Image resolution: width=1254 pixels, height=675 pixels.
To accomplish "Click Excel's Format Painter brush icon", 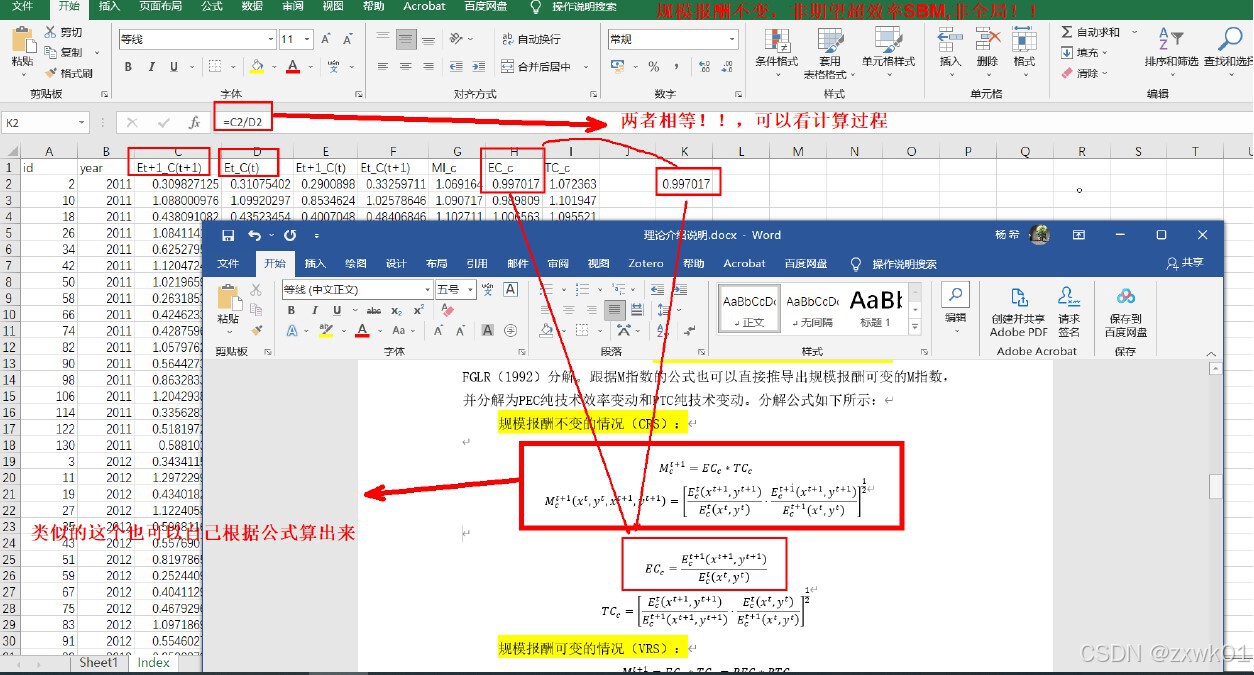I will (x=50, y=73).
